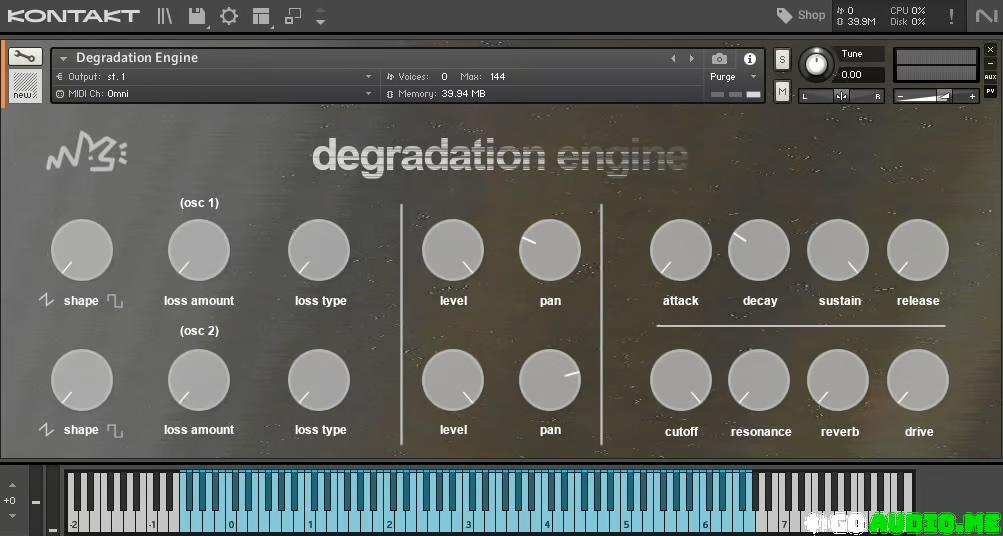Image resolution: width=1003 pixels, height=536 pixels.
Task: Toggle the AUX sends button
Action: [990, 77]
